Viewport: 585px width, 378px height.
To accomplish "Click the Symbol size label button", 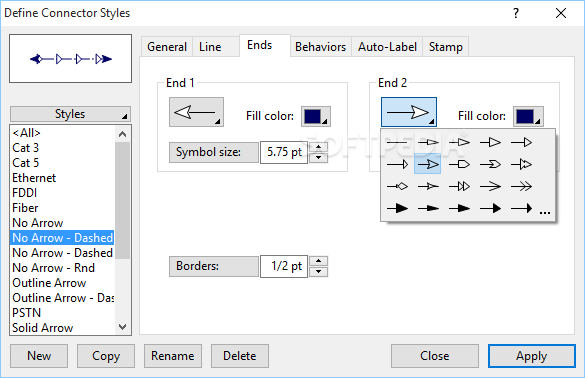I will tap(214, 152).
